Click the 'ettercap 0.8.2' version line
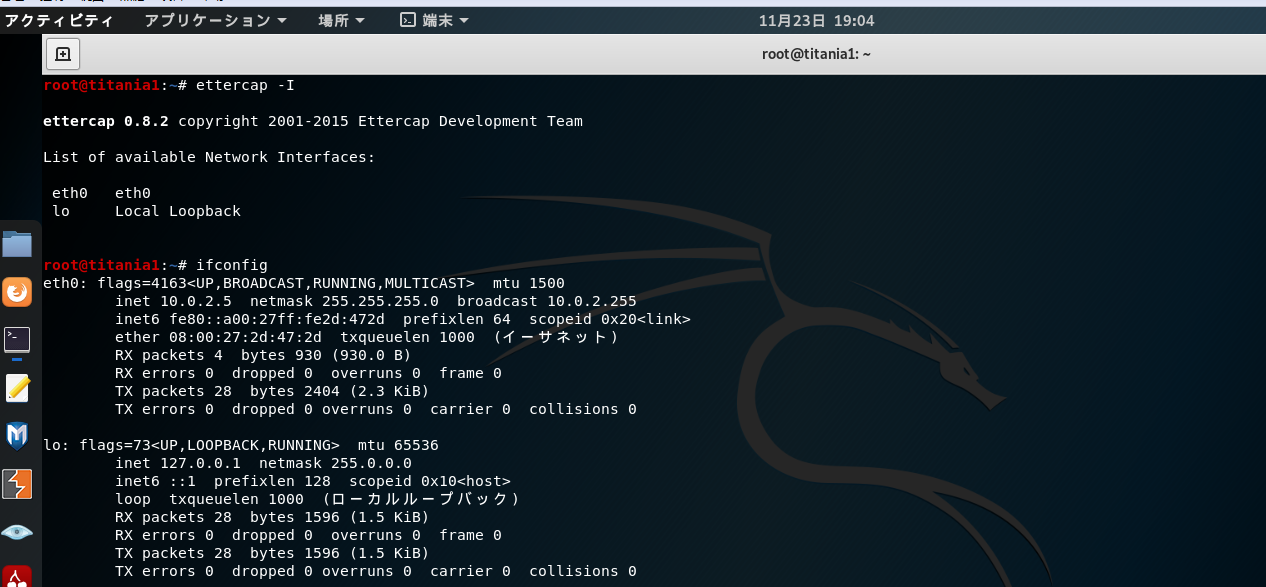 313,121
